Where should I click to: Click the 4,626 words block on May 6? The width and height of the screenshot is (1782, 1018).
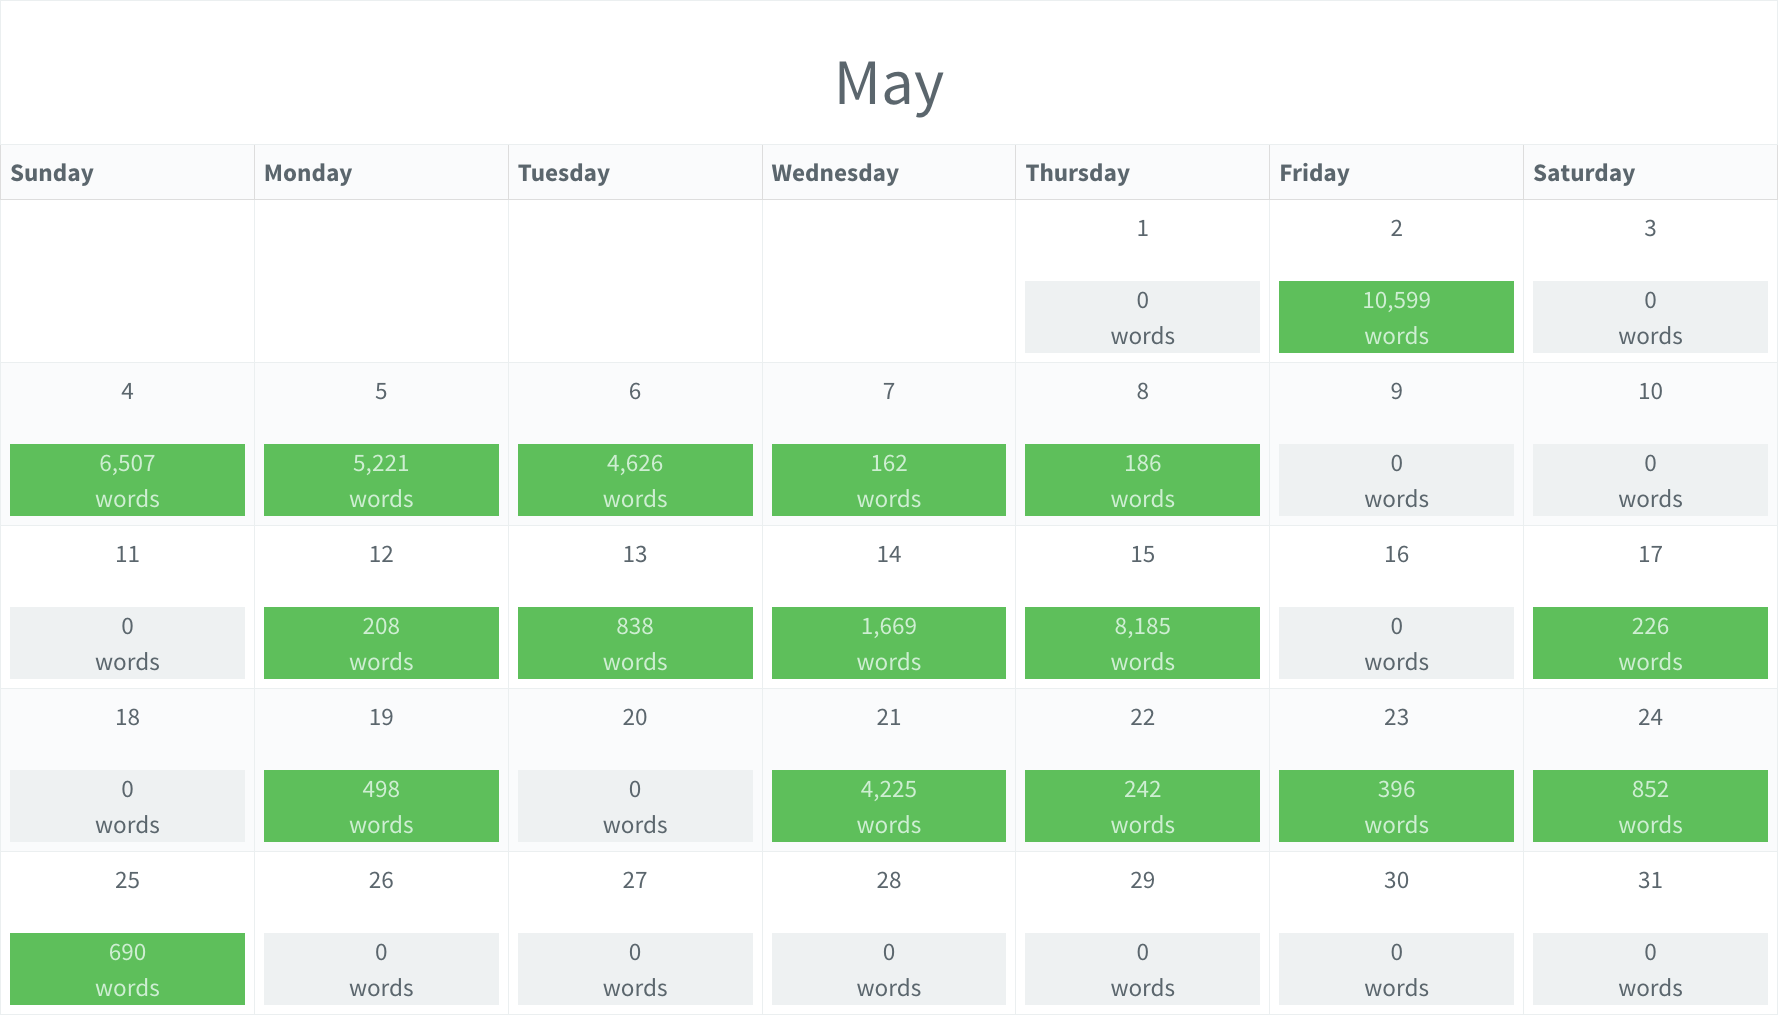[x=635, y=480]
